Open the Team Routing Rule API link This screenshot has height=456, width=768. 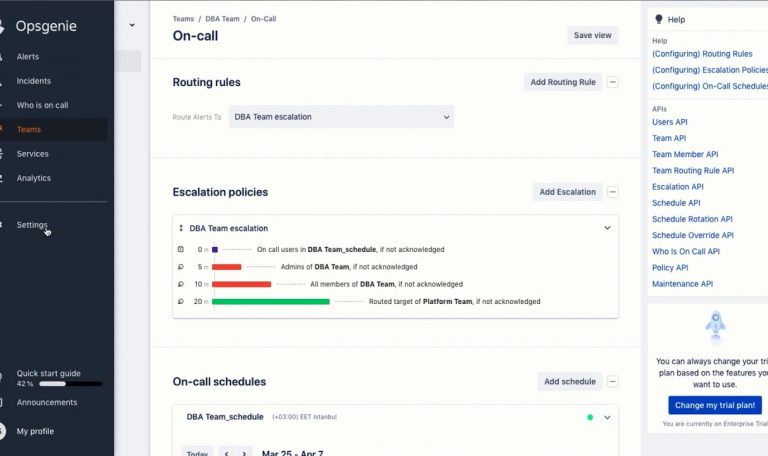pyautogui.click(x=693, y=170)
